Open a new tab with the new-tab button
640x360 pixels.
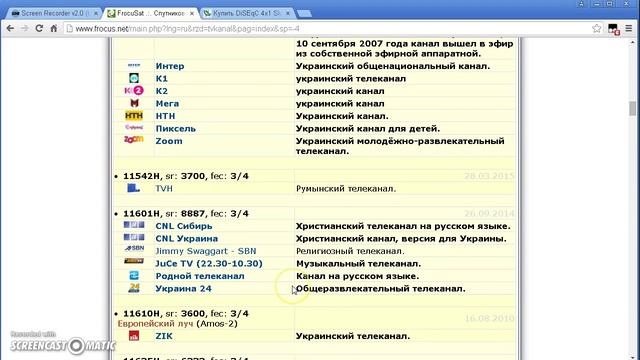pyautogui.click(x=304, y=13)
